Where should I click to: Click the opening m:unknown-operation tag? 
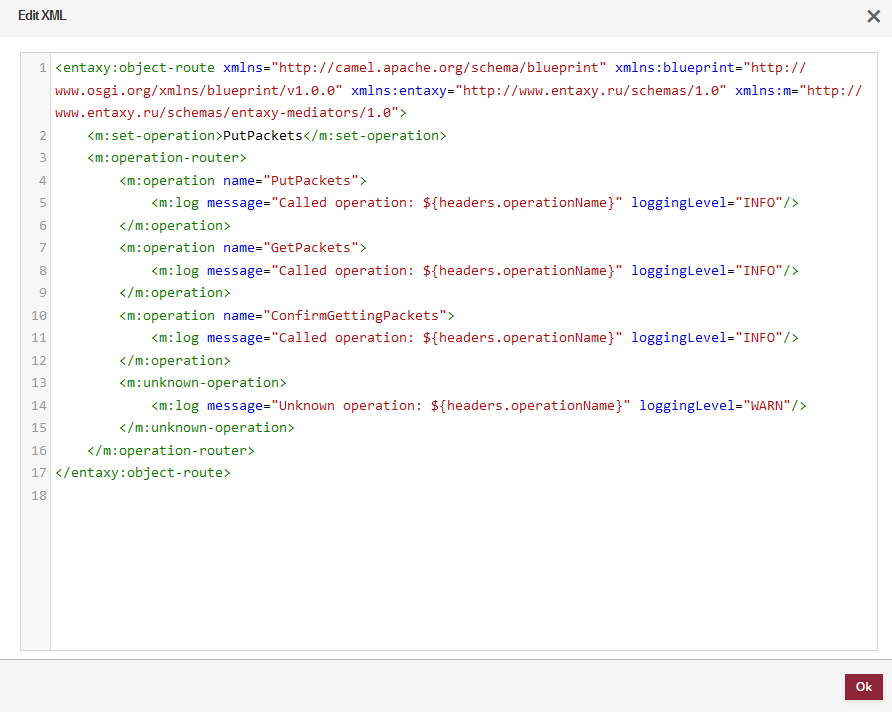(203, 383)
